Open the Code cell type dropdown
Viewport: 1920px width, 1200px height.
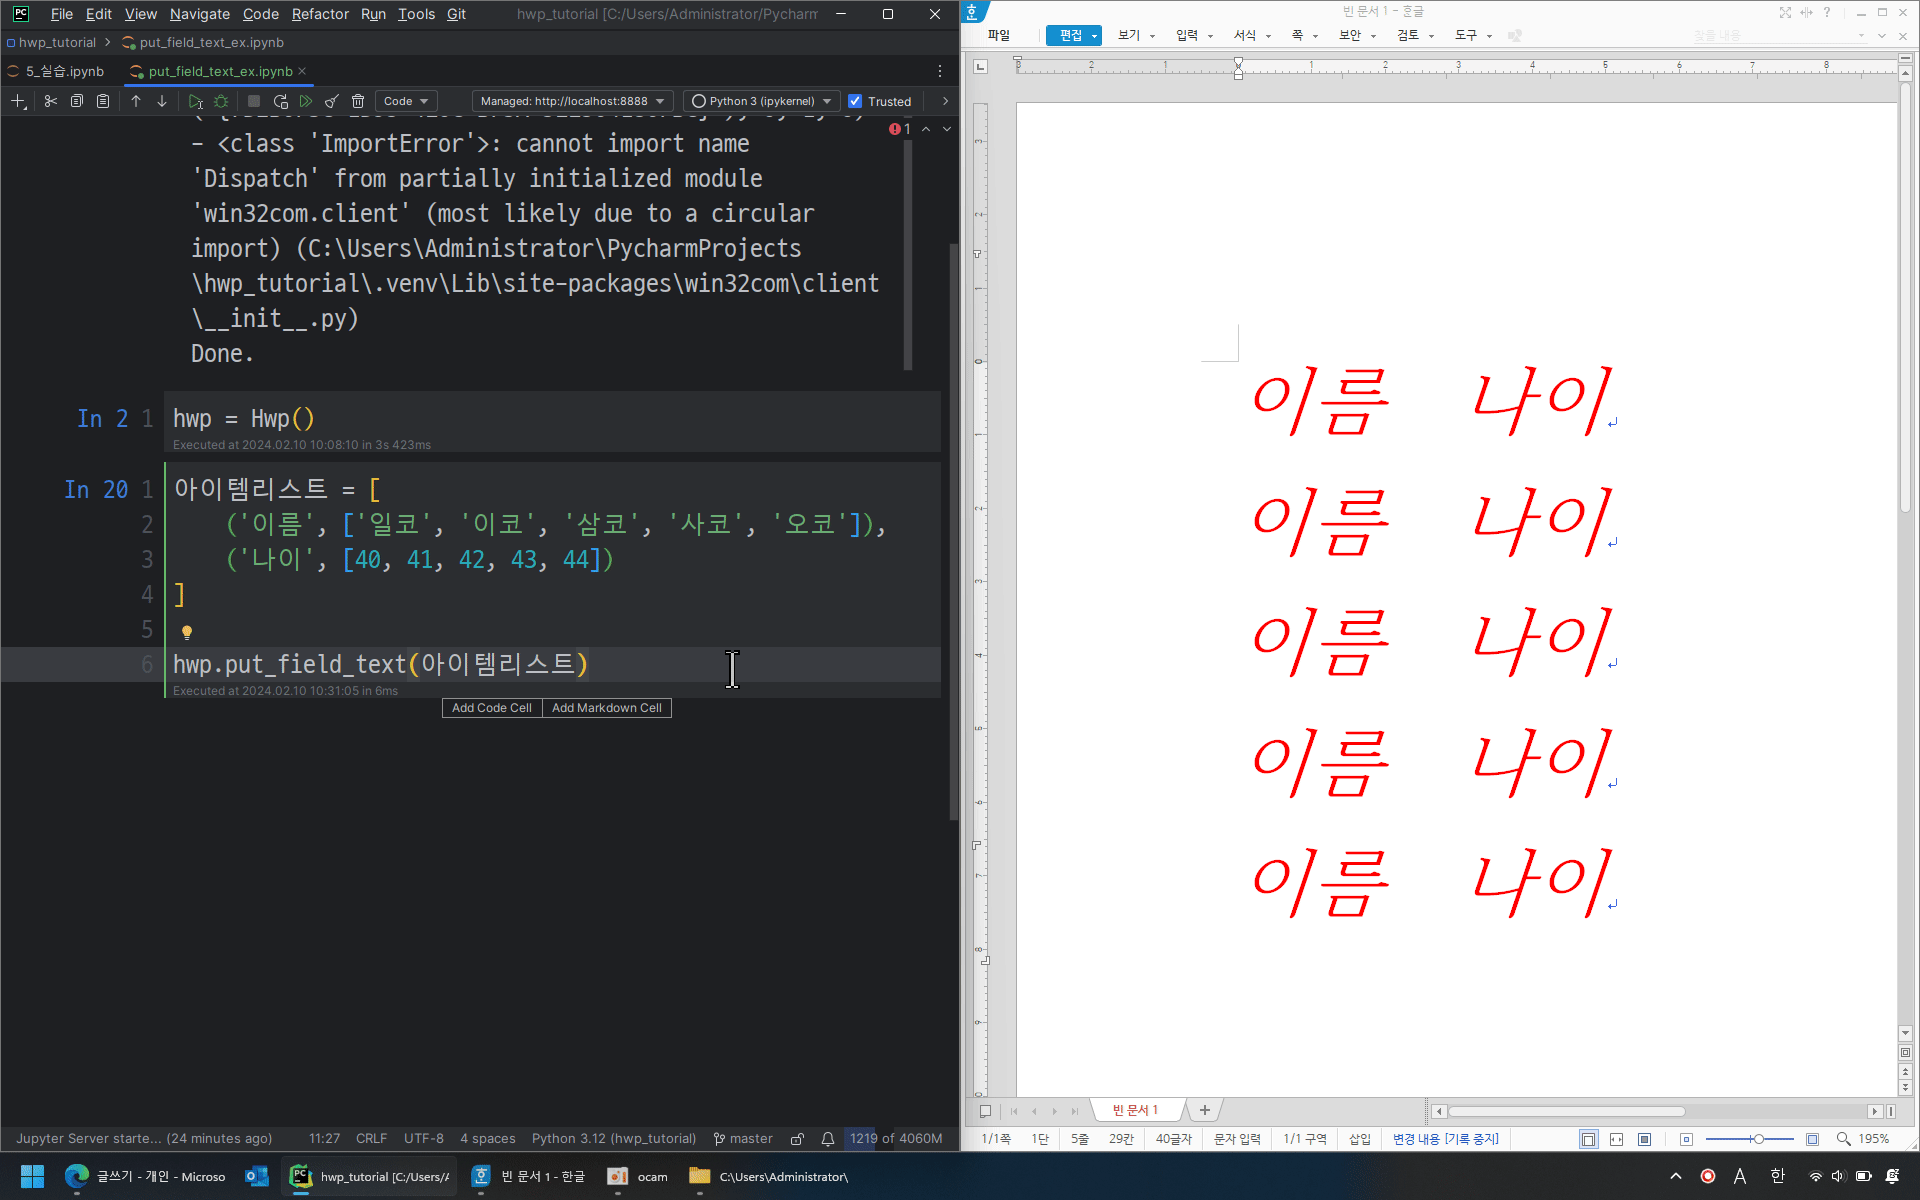(406, 101)
